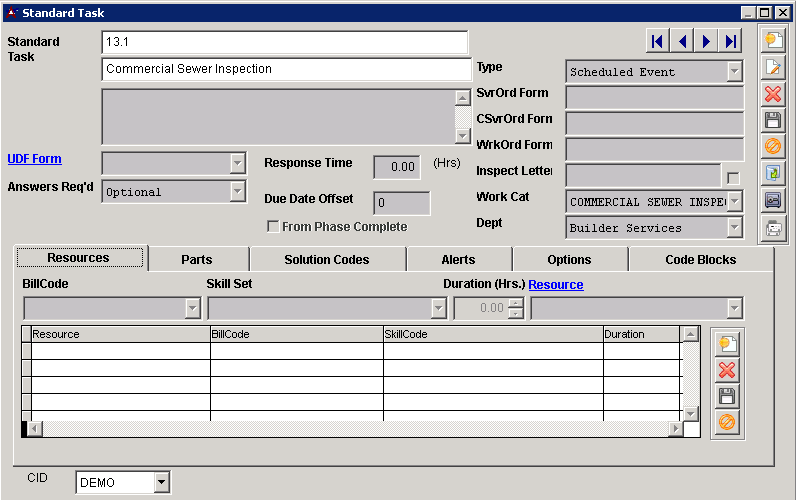The width and height of the screenshot is (796, 500).
Task: Open the CID dropdown showing DEMO
Action: [x=162, y=483]
